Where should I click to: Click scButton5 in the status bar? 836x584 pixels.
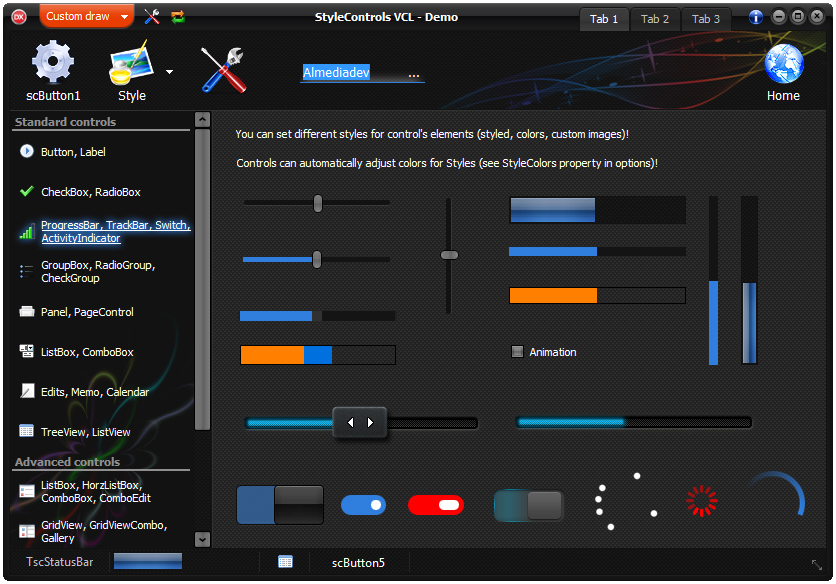pyautogui.click(x=358, y=563)
